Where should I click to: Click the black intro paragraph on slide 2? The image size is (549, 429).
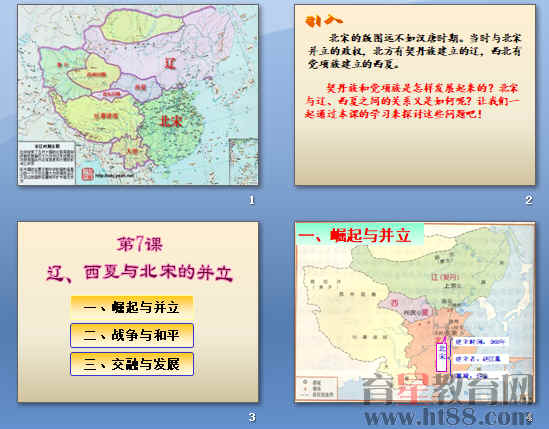(415, 51)
